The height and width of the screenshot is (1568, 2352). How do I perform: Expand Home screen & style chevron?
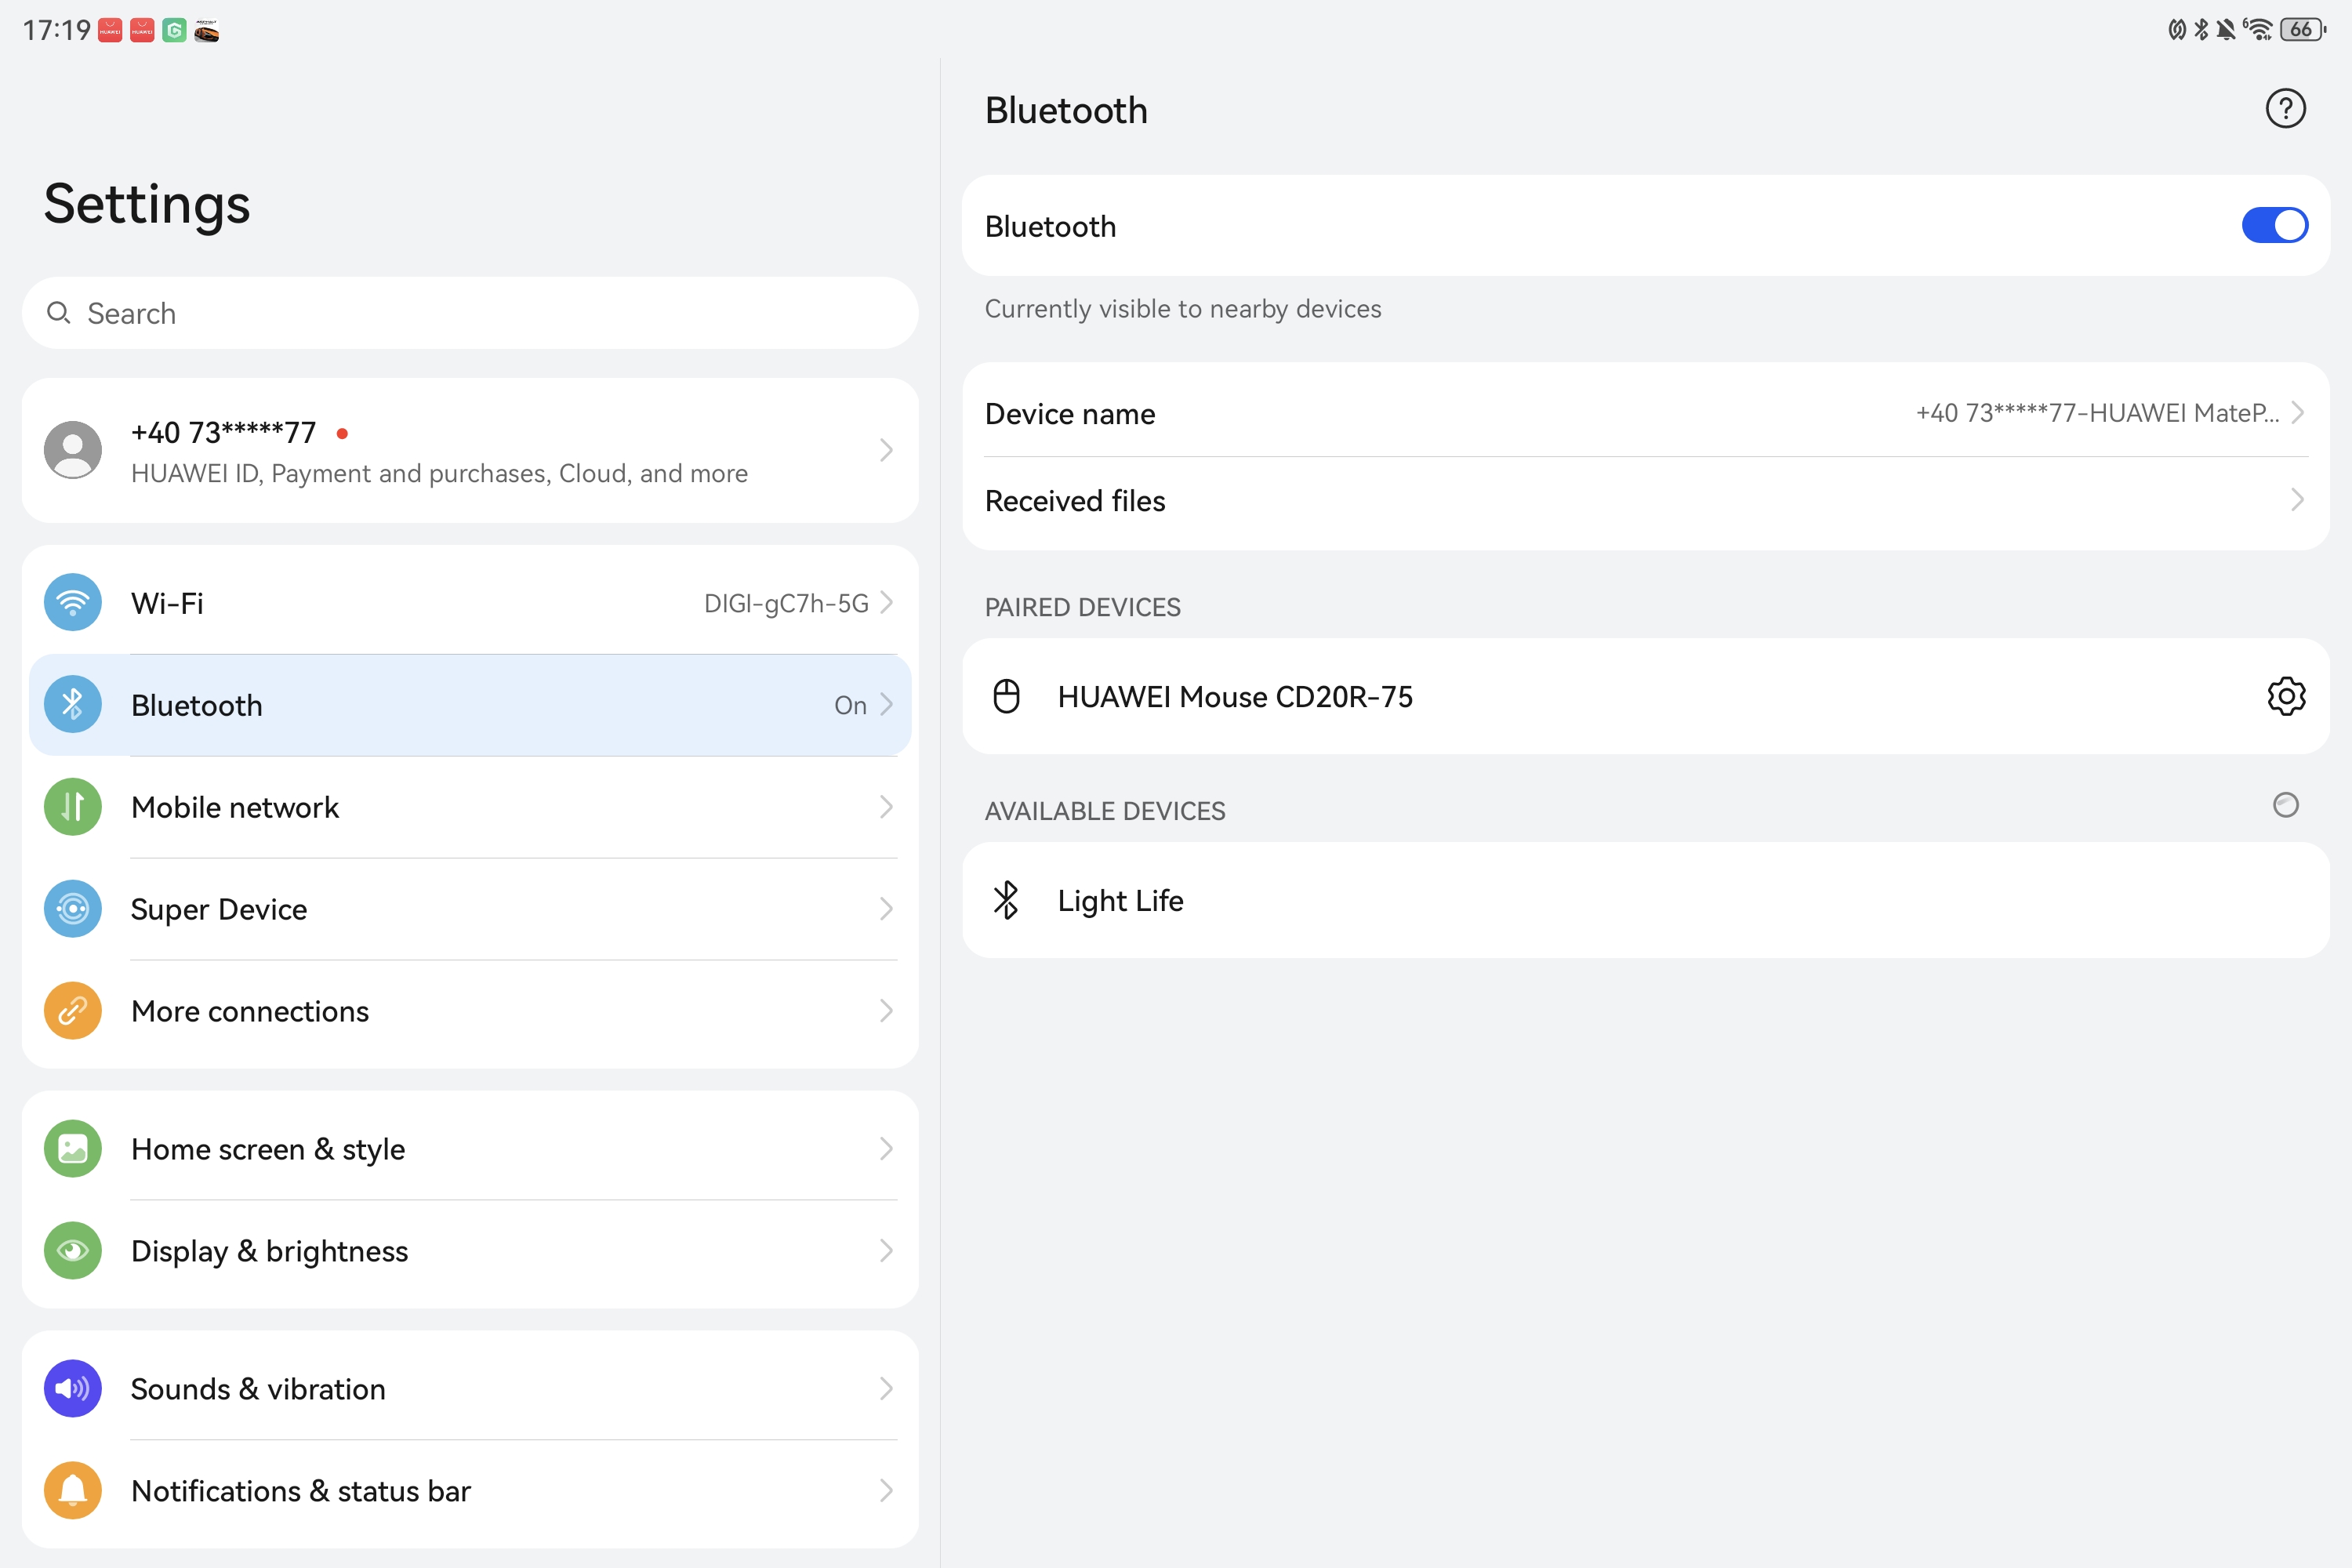(886, 1149)
